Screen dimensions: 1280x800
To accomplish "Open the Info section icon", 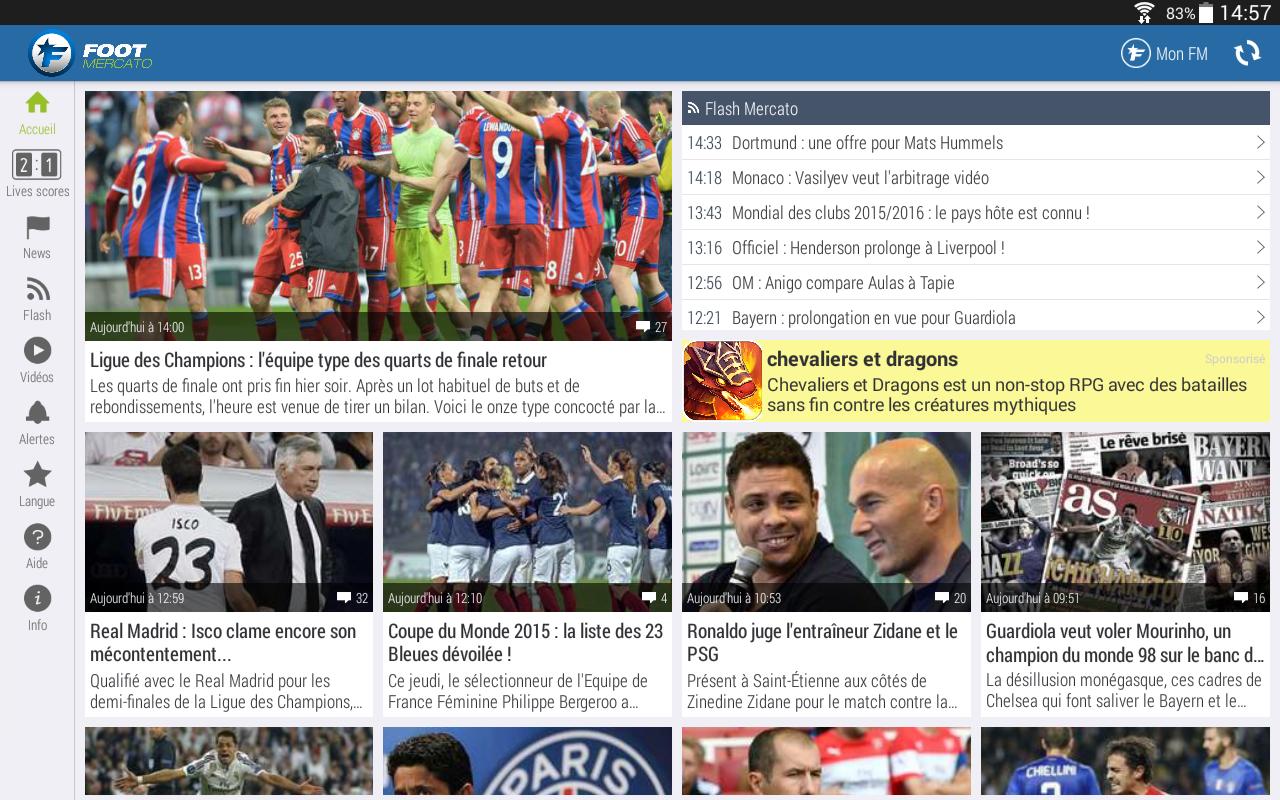I will coord(37,600).
